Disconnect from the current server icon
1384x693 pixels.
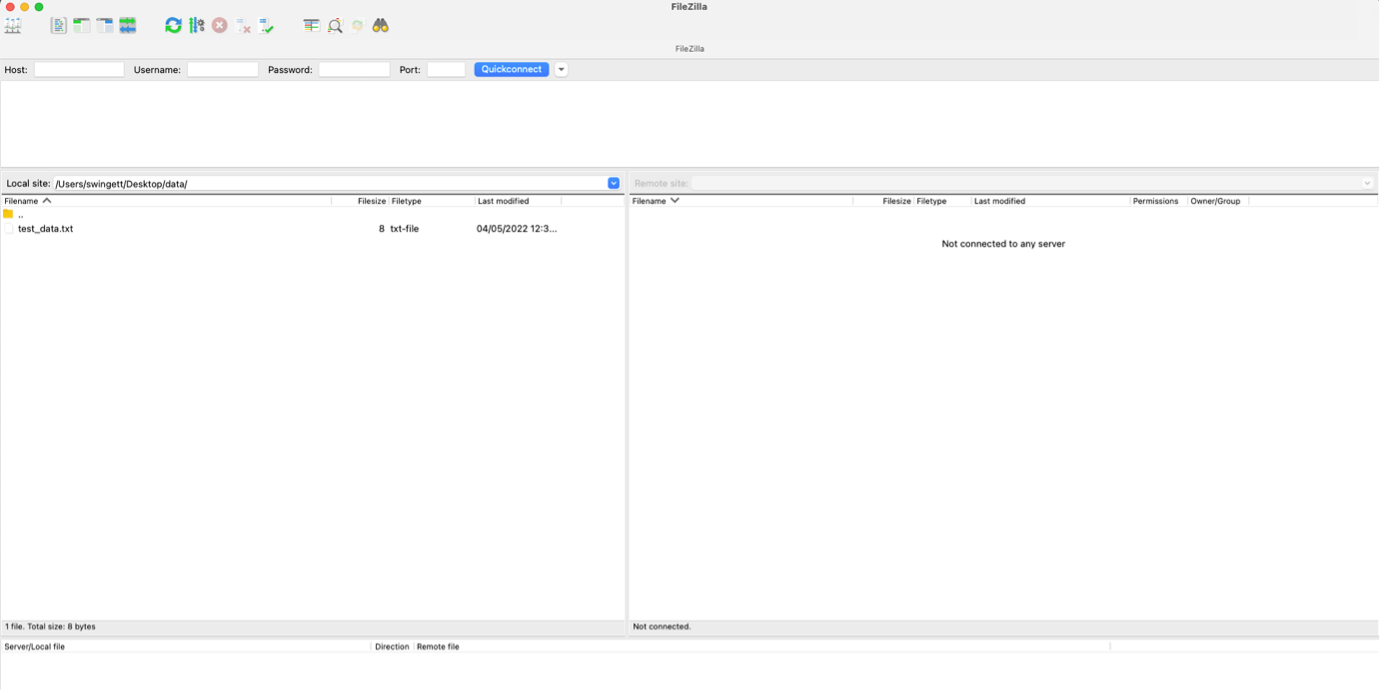243,26
